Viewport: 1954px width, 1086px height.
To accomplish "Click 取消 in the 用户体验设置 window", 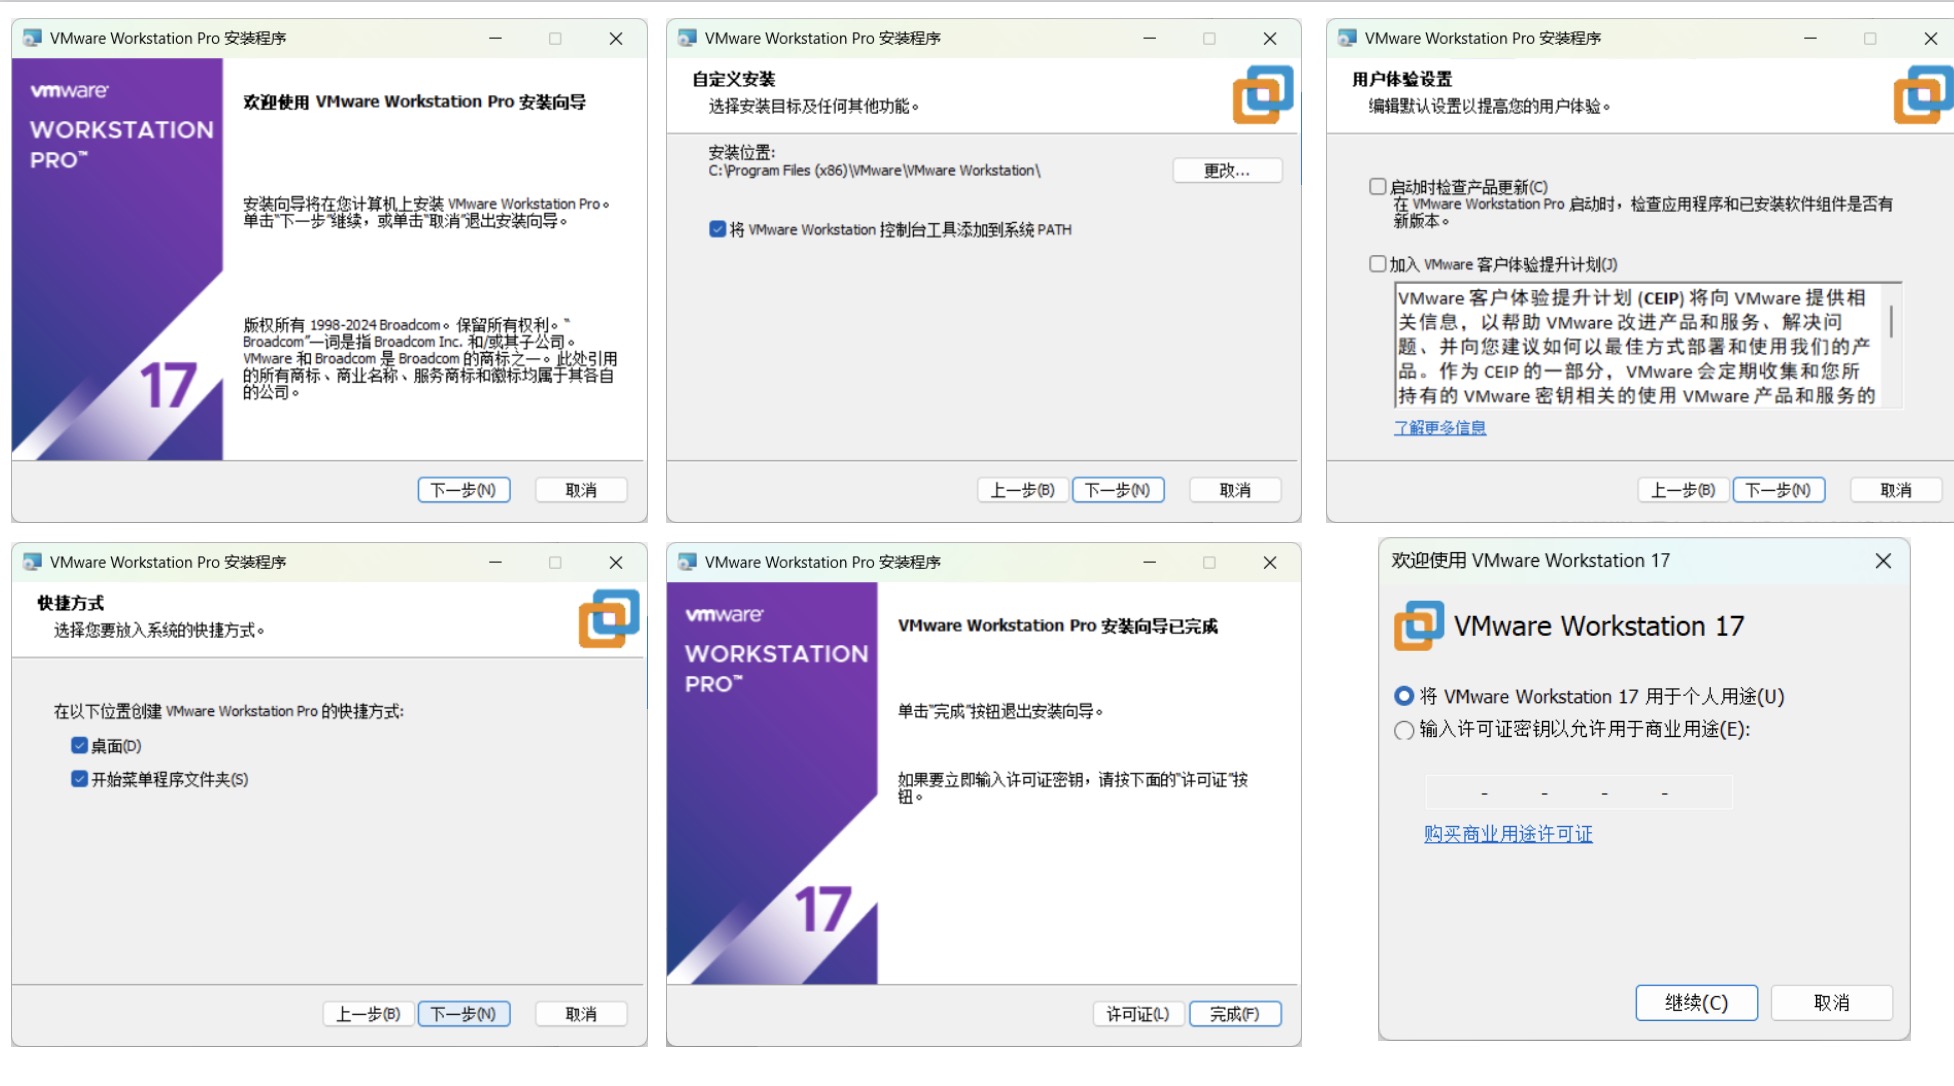I will coord(1896,490).
